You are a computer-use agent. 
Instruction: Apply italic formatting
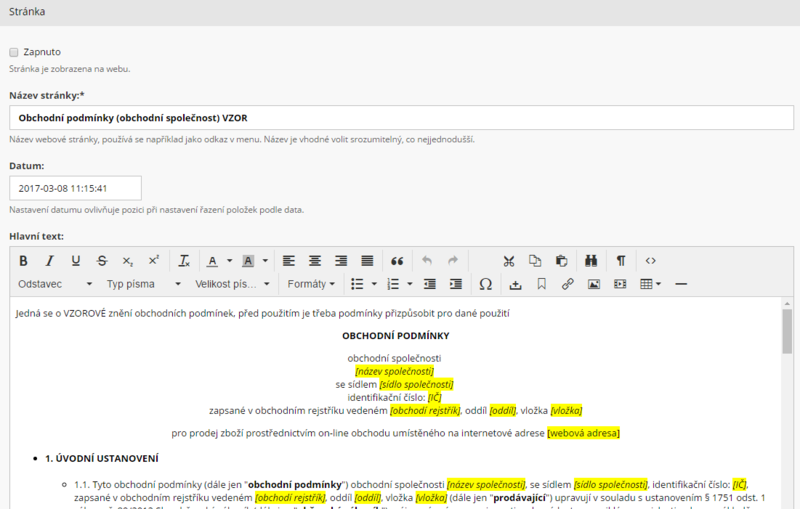pos(49,261)
